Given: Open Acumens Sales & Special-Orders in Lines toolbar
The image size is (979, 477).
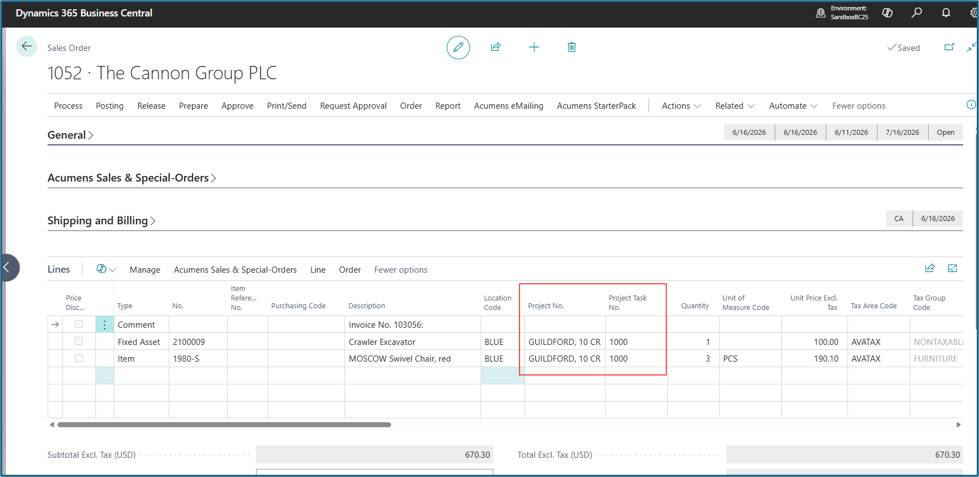Looking at the screenshot, I should 235,270.
